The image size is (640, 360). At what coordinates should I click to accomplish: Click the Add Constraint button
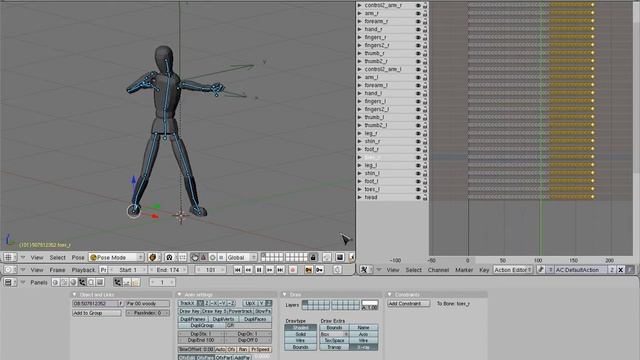(x=409, y=304)
